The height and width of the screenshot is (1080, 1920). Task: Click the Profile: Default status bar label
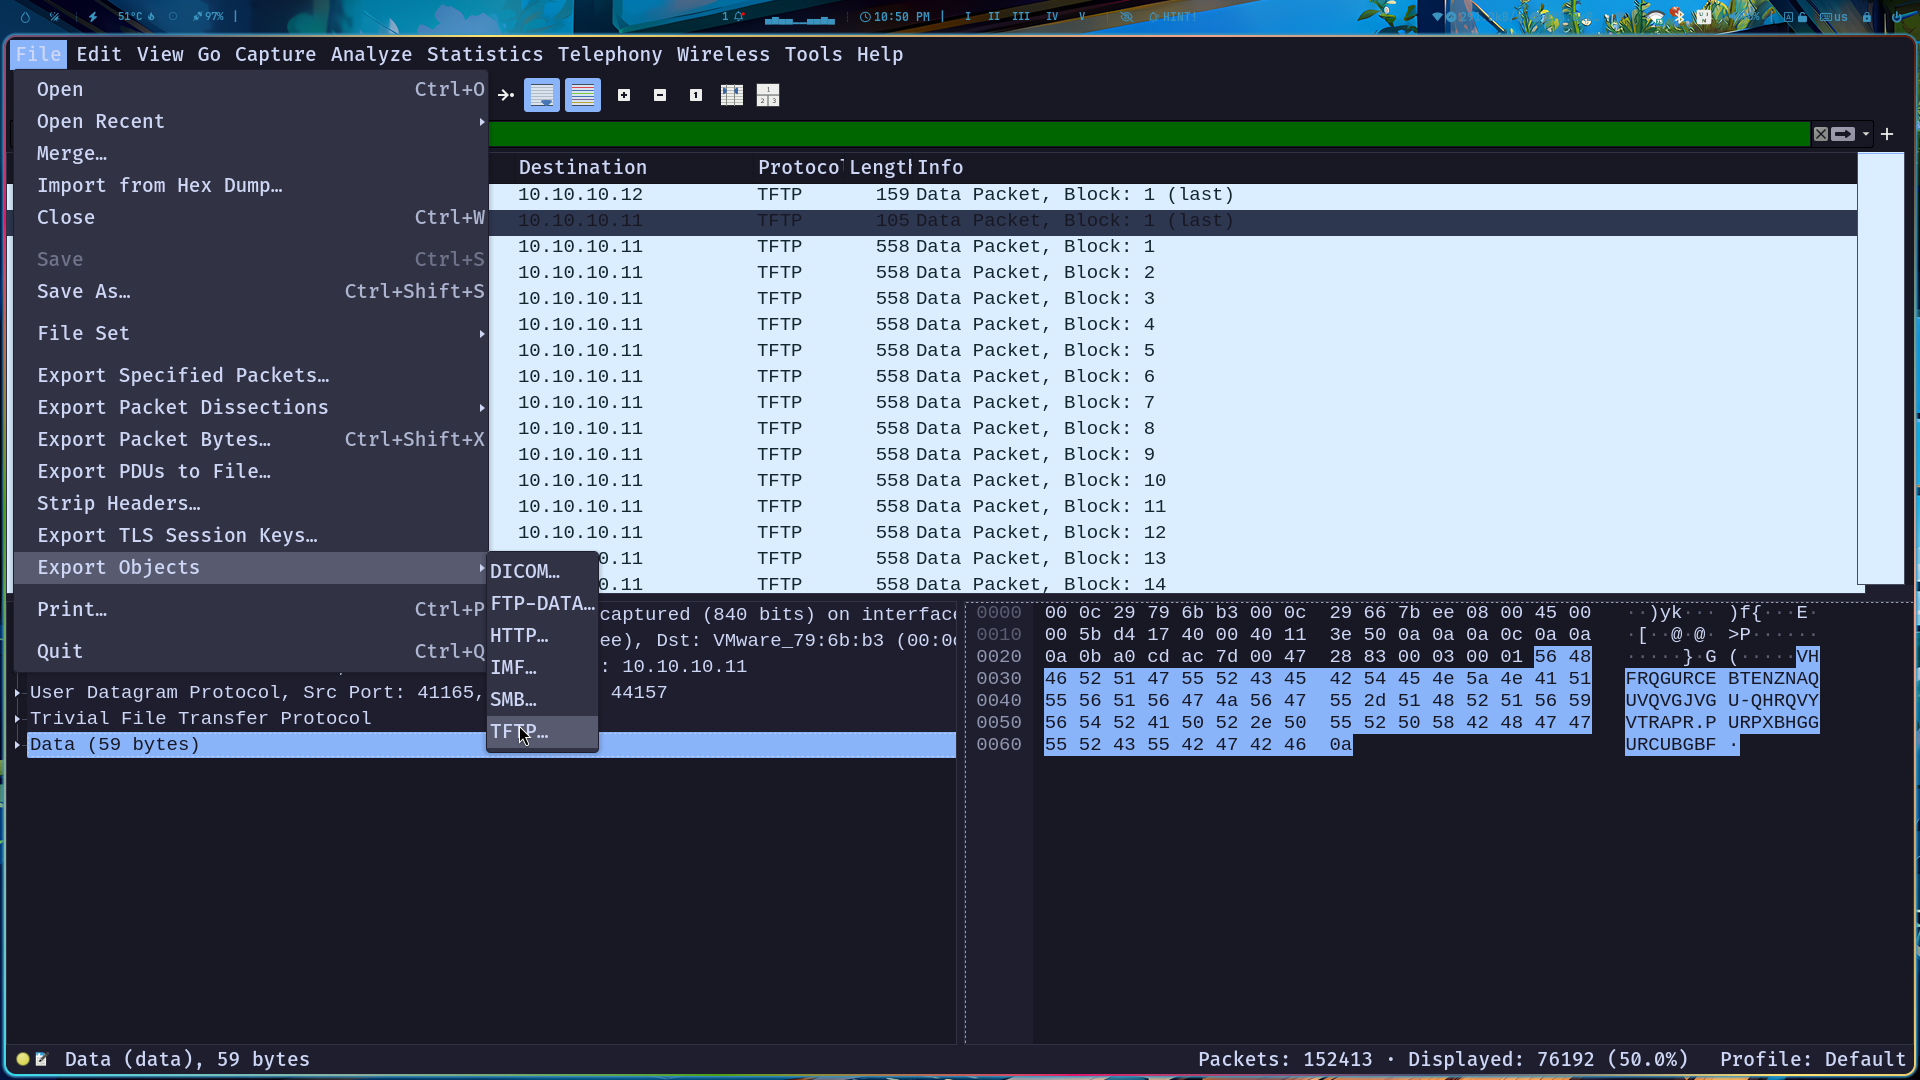tap(1813, 1059)
